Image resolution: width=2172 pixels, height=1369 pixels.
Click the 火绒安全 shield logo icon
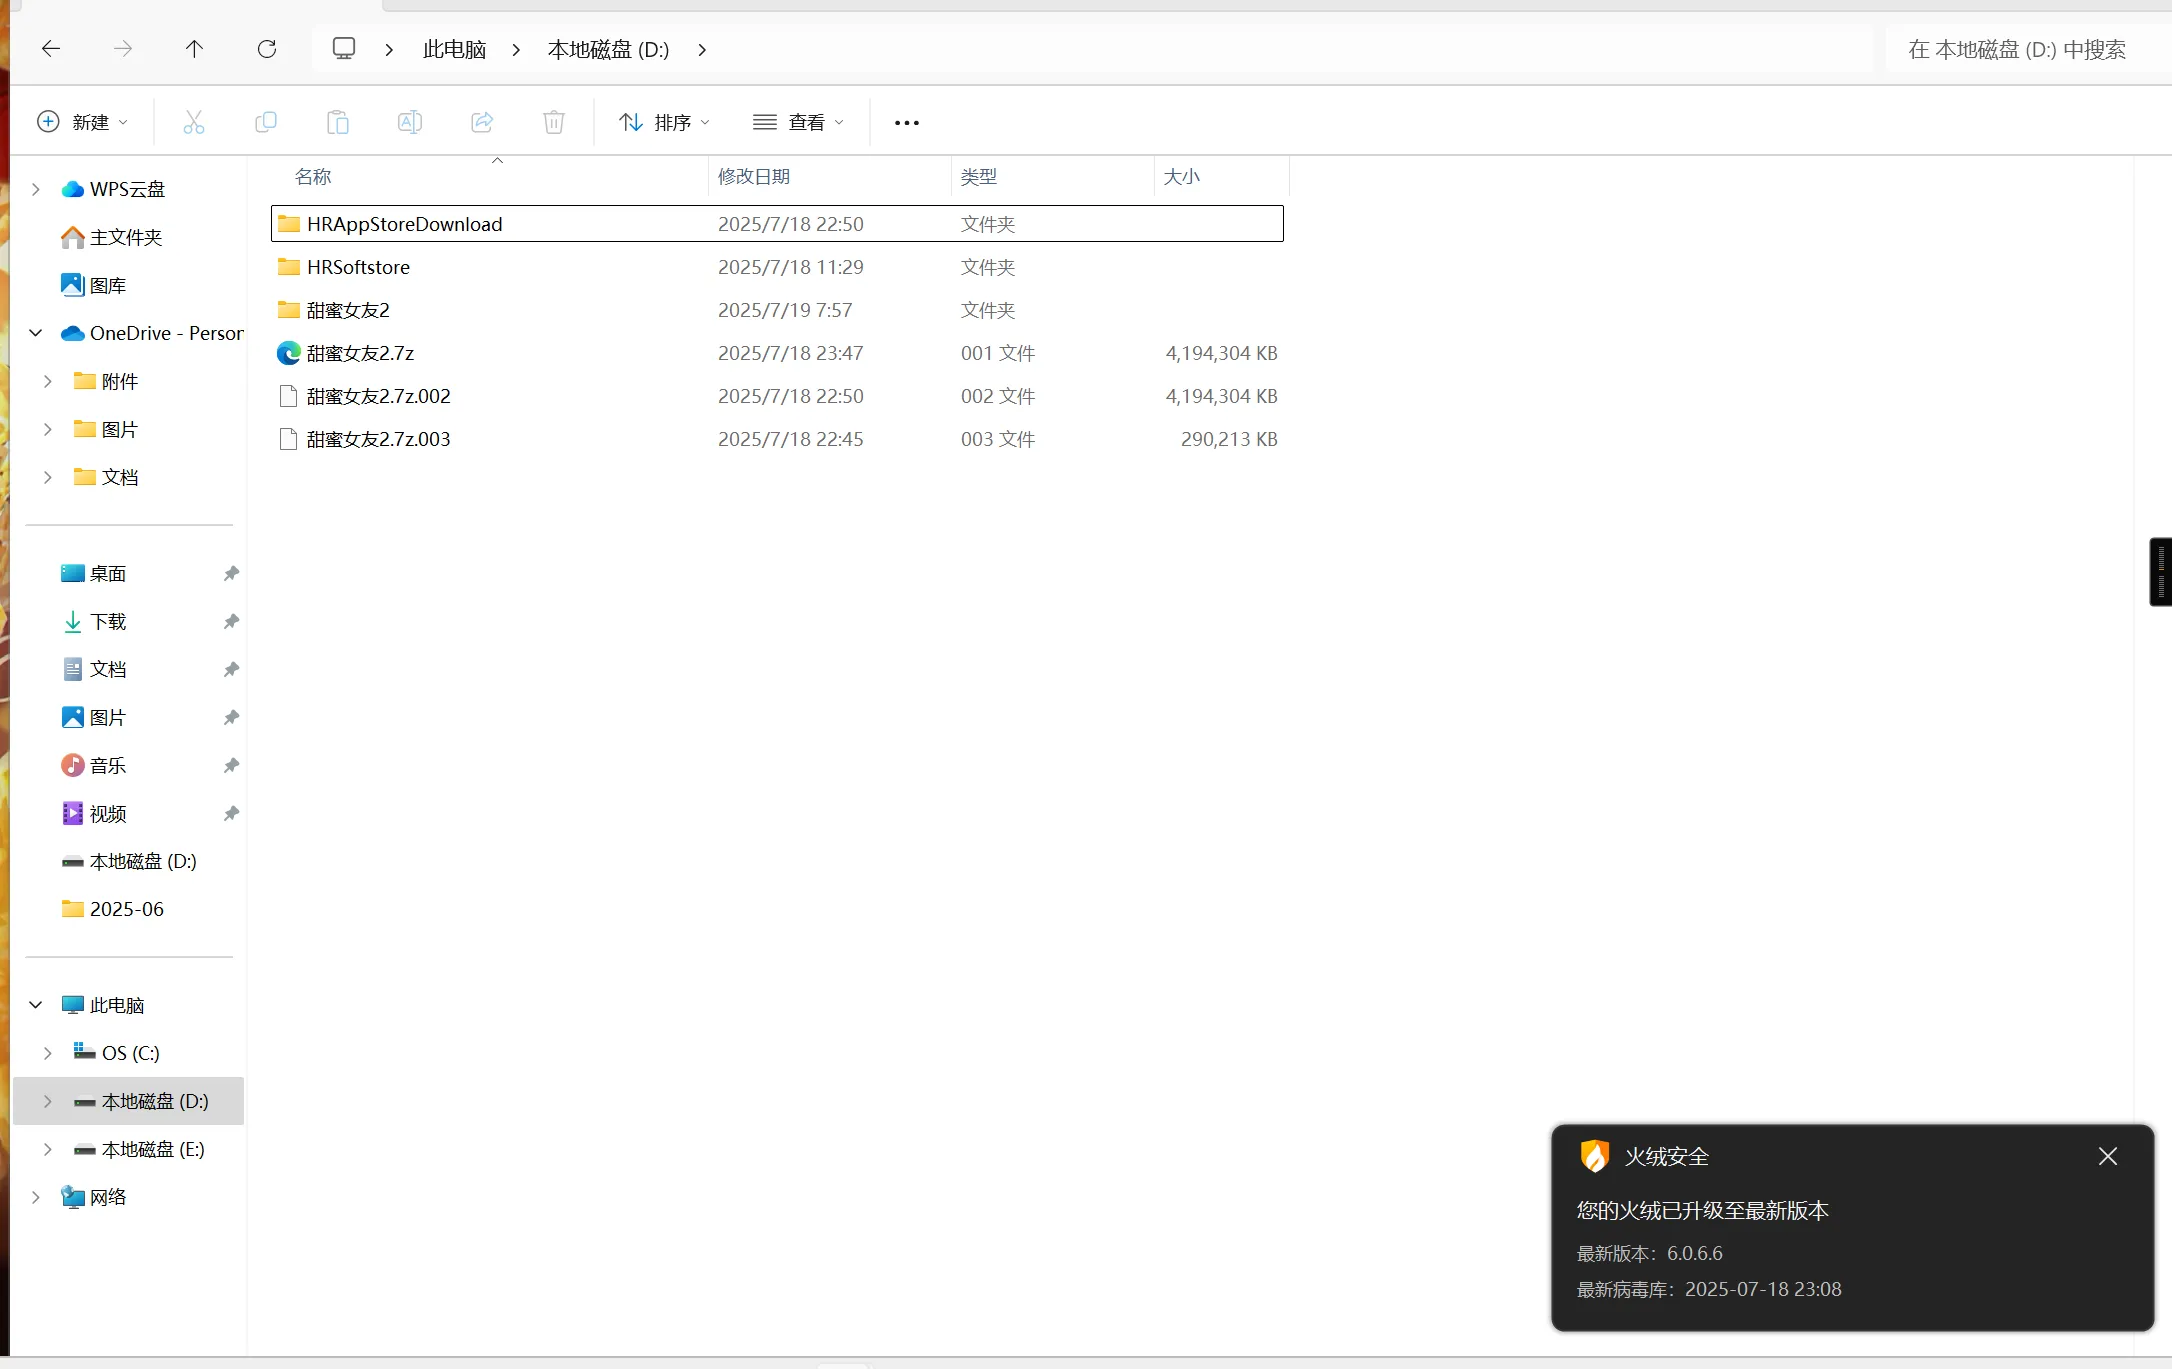pyautogui.click(x=1594, y=1156)
